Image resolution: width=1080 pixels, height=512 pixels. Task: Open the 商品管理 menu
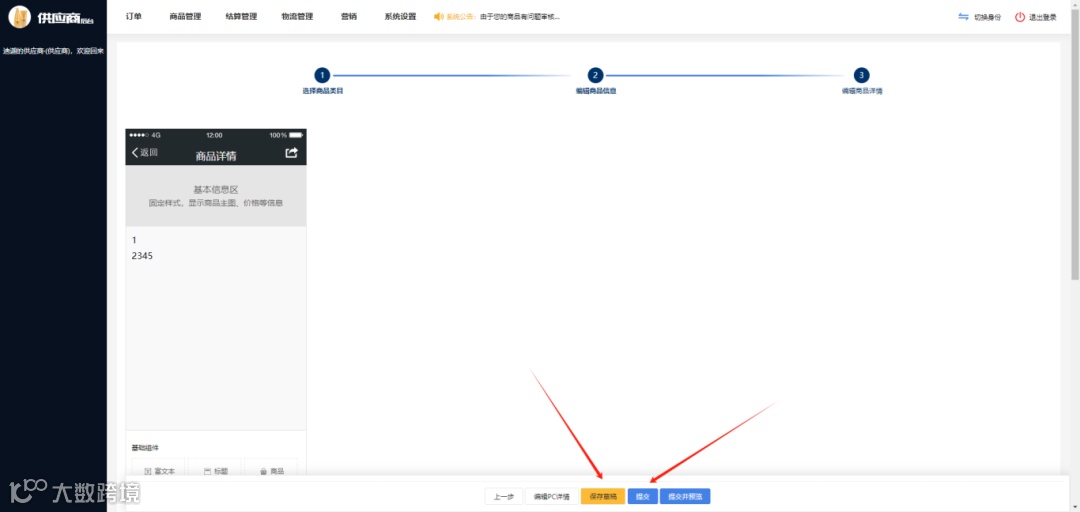[185, 17]
